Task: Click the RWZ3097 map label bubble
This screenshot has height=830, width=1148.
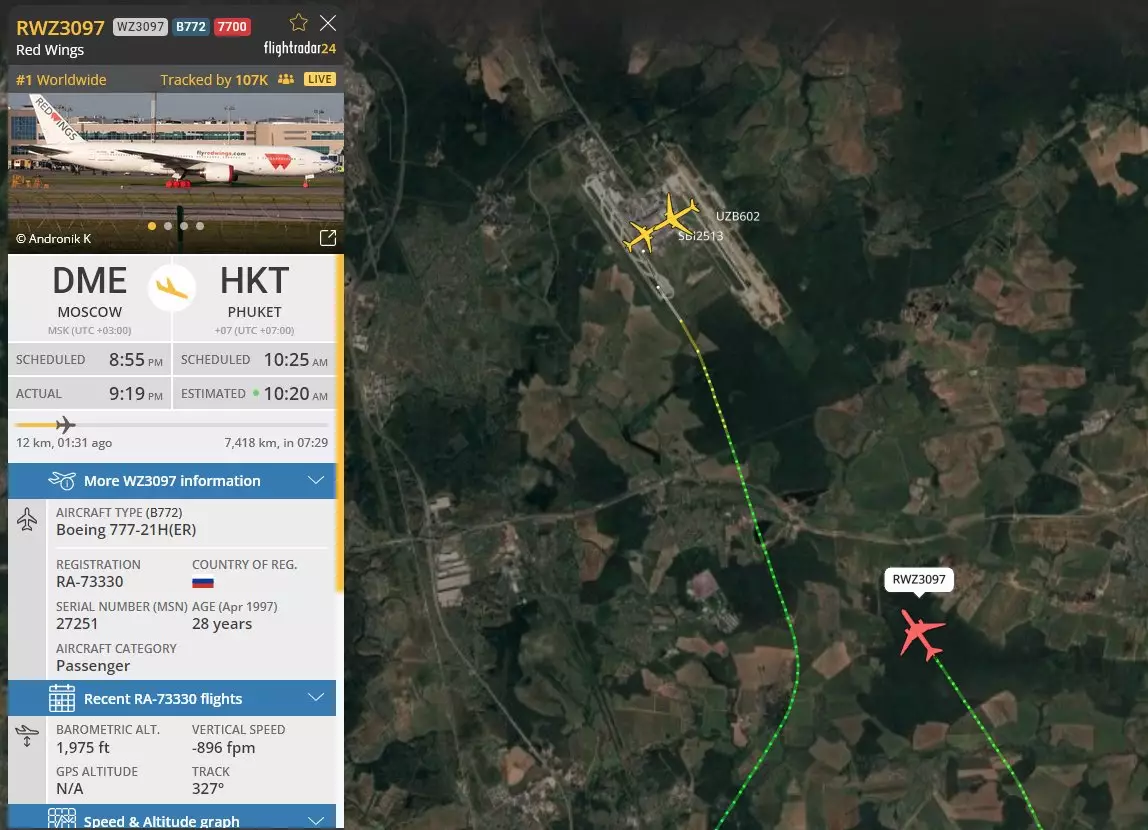Action: [x=919, y=580]
